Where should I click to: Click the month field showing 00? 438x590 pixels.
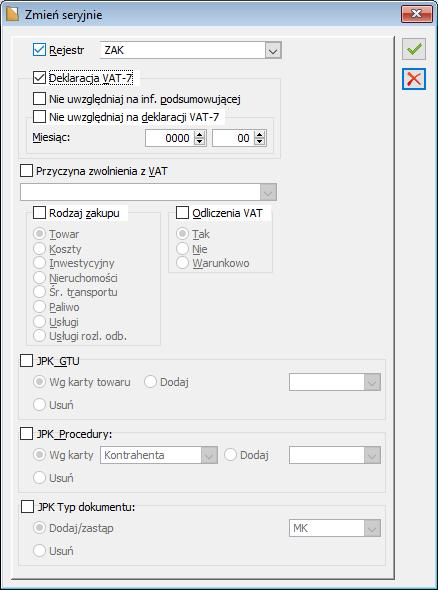[x=233, y=138]
